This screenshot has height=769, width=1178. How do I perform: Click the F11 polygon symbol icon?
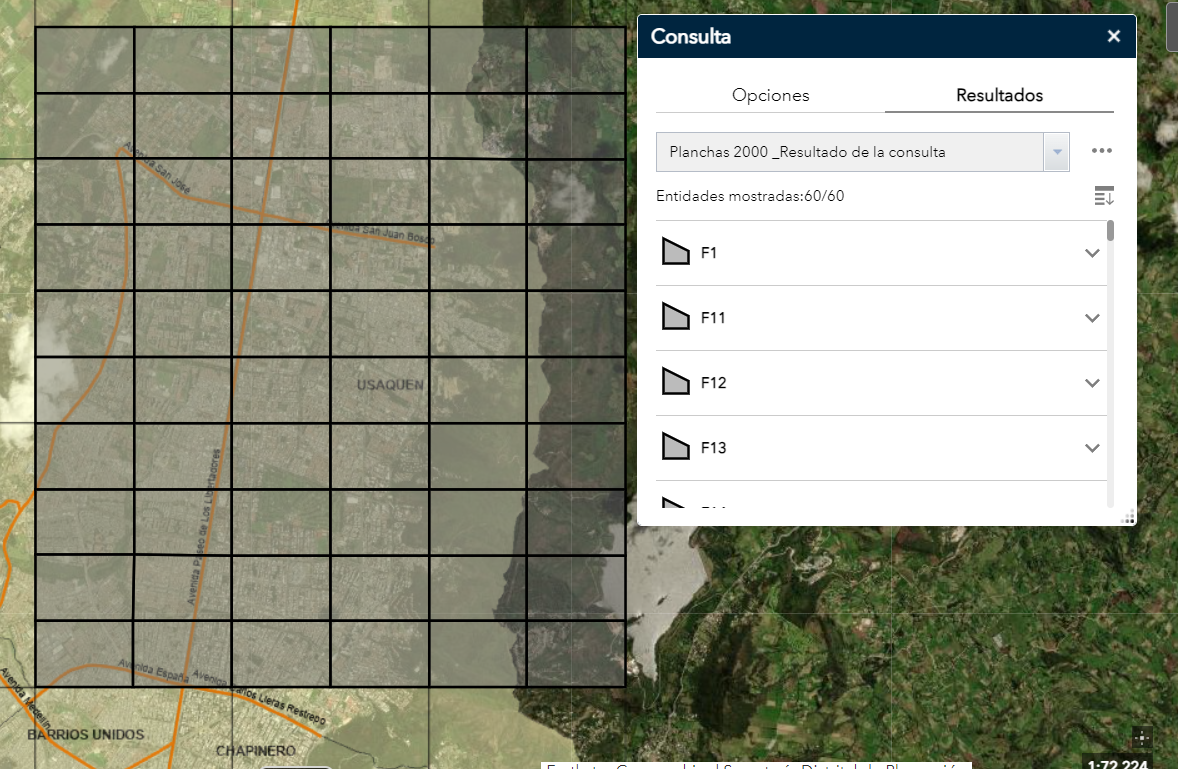coord(676,318)
